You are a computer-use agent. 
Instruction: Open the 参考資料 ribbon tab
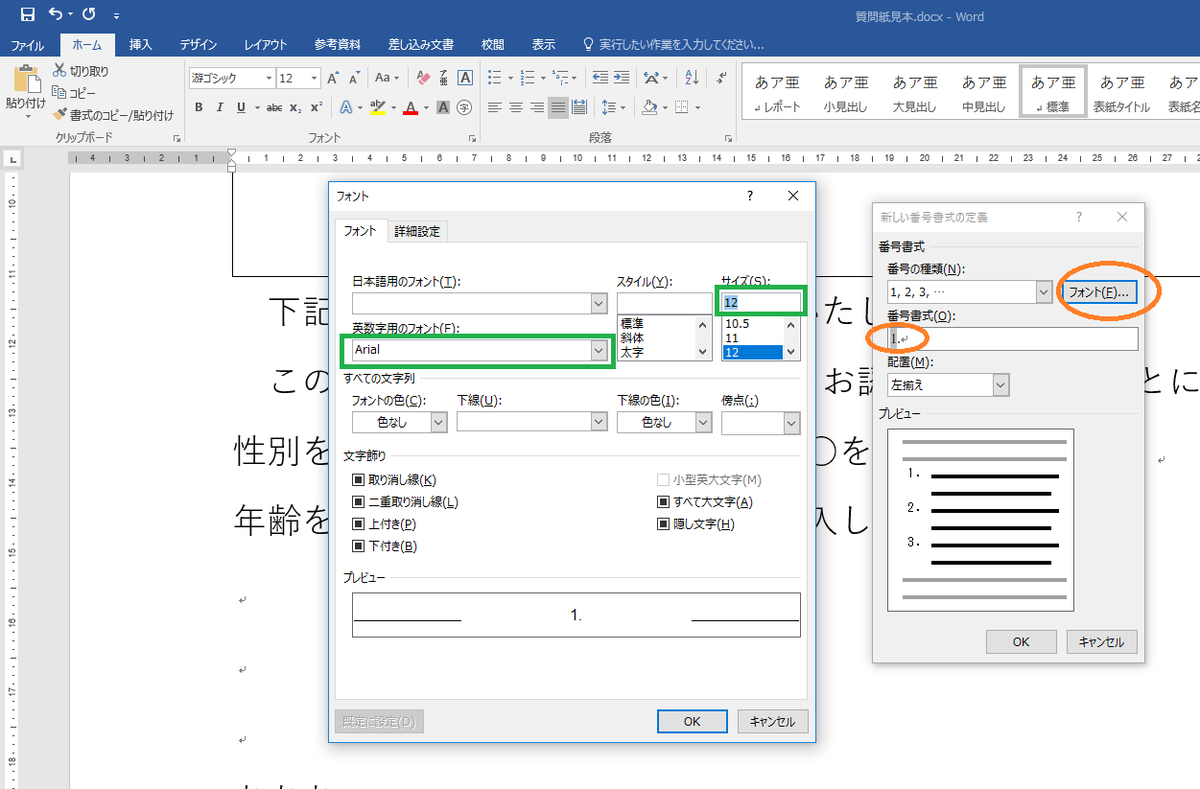338,45
